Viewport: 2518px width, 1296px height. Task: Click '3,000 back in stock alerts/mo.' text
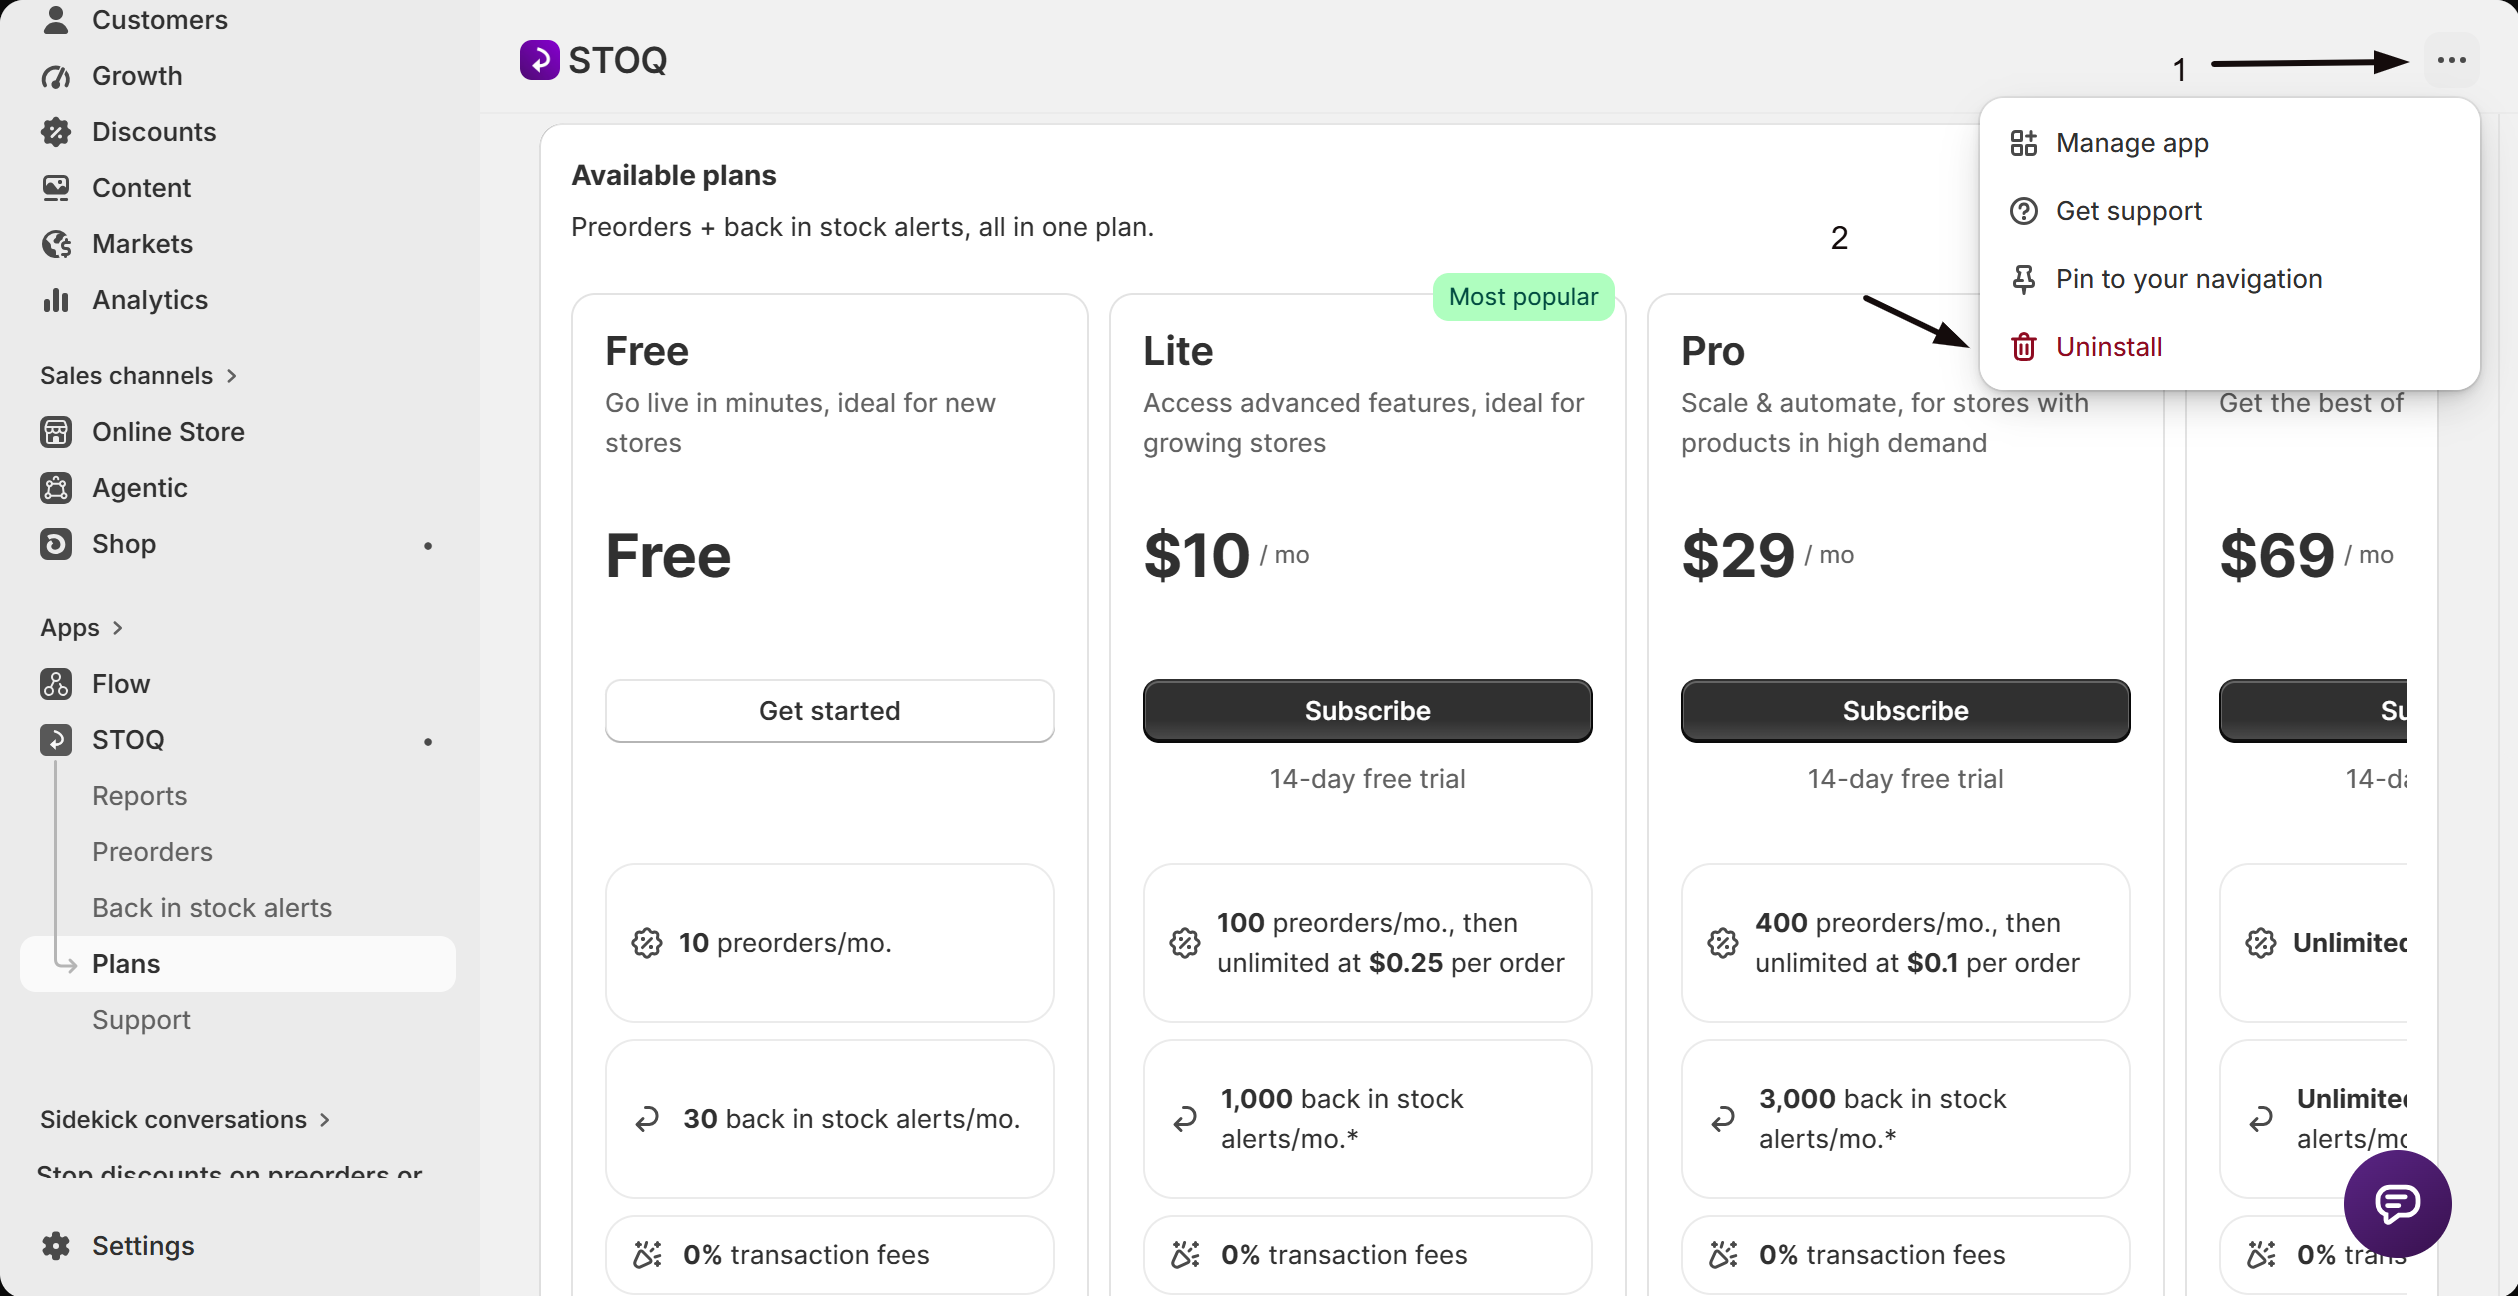coord(1883,1119)
